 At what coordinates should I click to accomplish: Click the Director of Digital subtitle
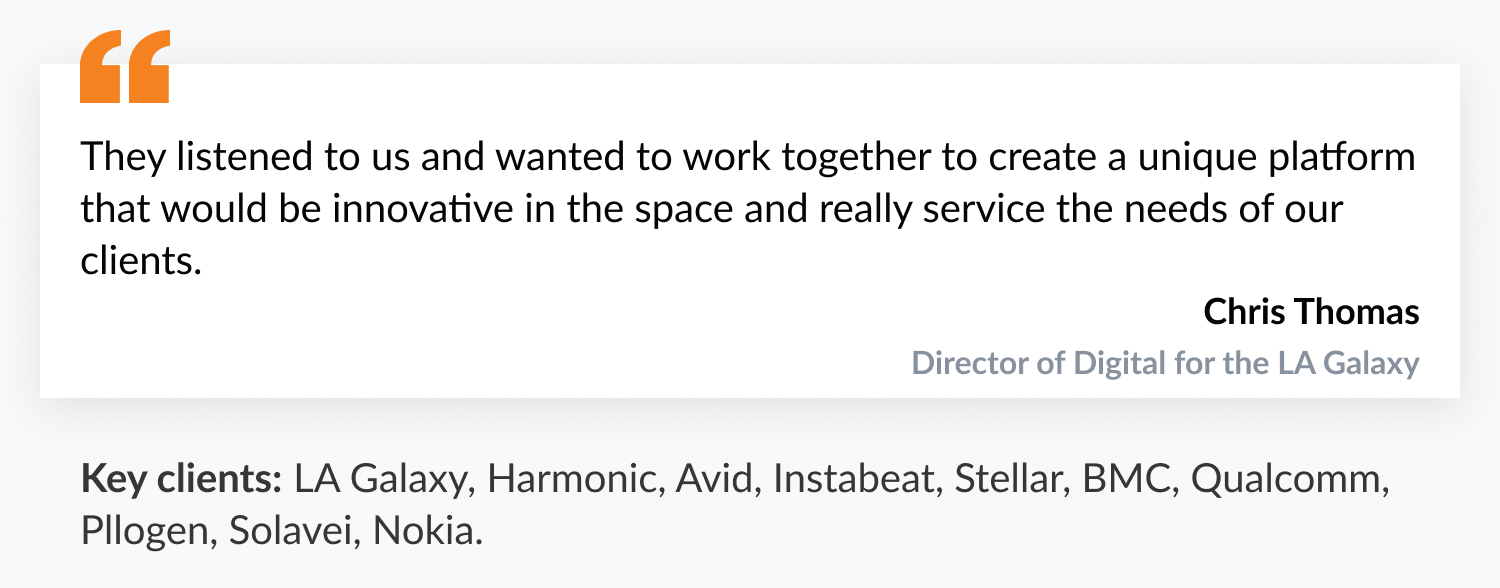[1165, 362]
